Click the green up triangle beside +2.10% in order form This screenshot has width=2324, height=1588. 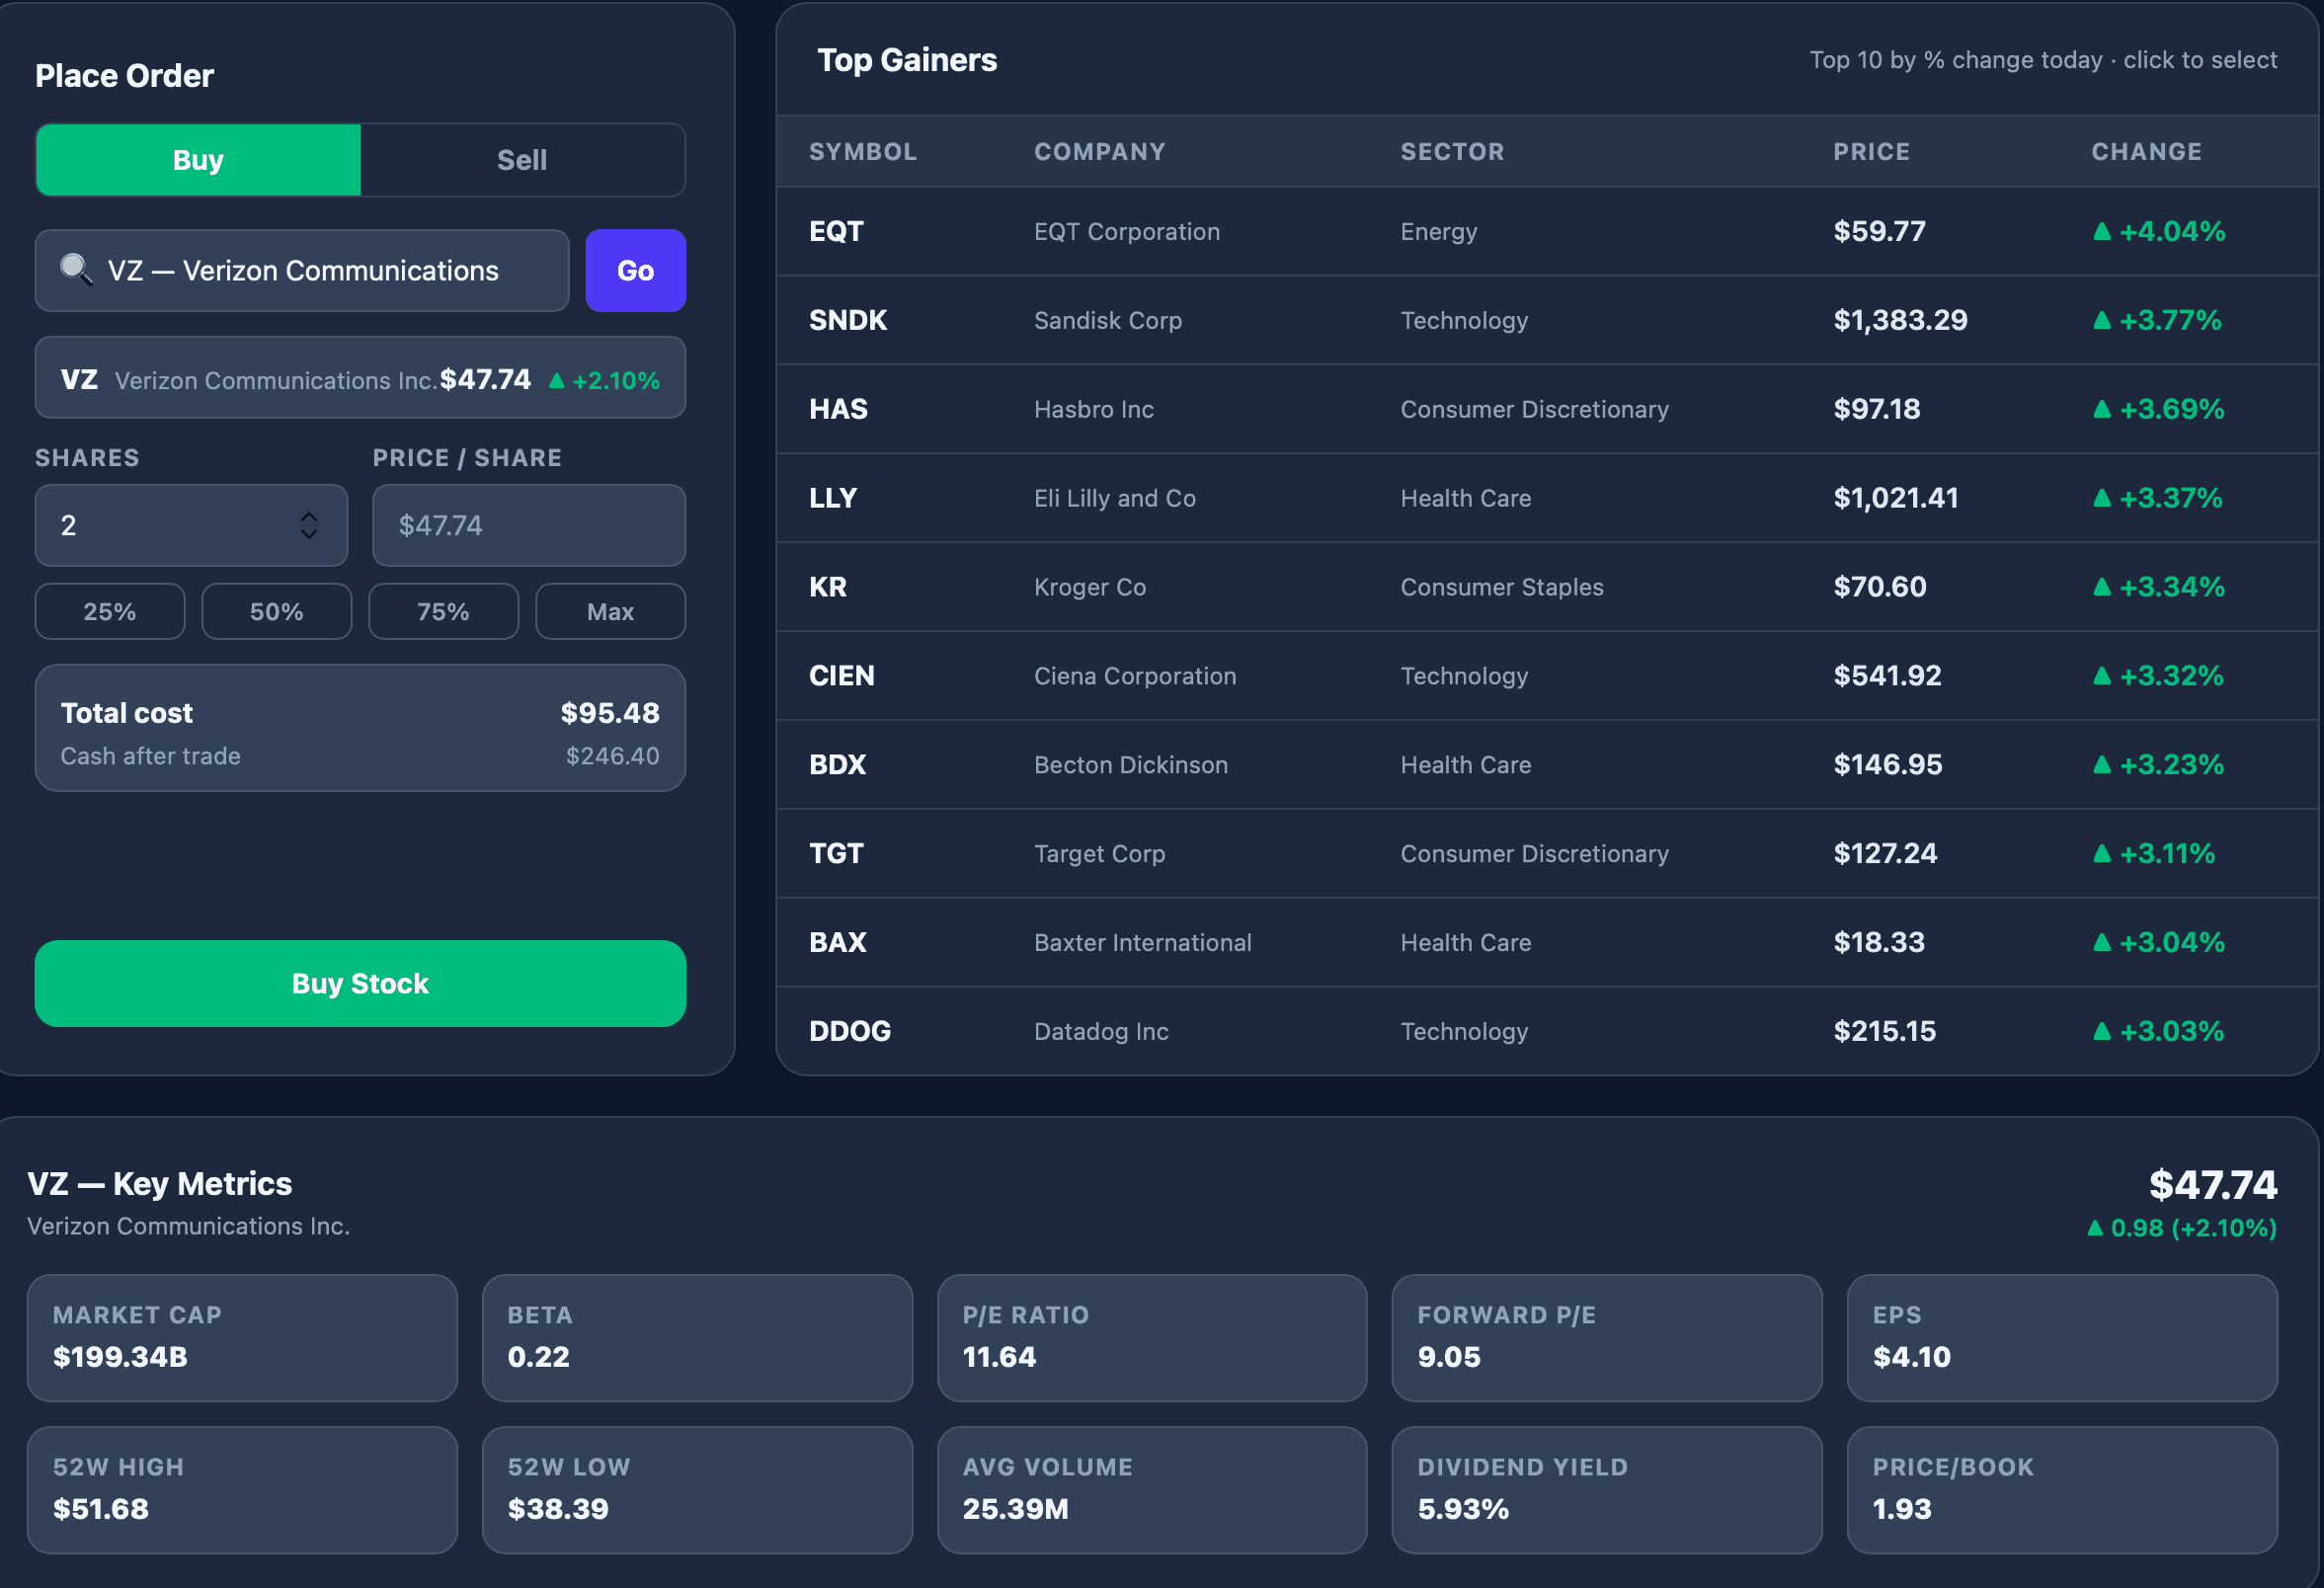tap(557, 381)
